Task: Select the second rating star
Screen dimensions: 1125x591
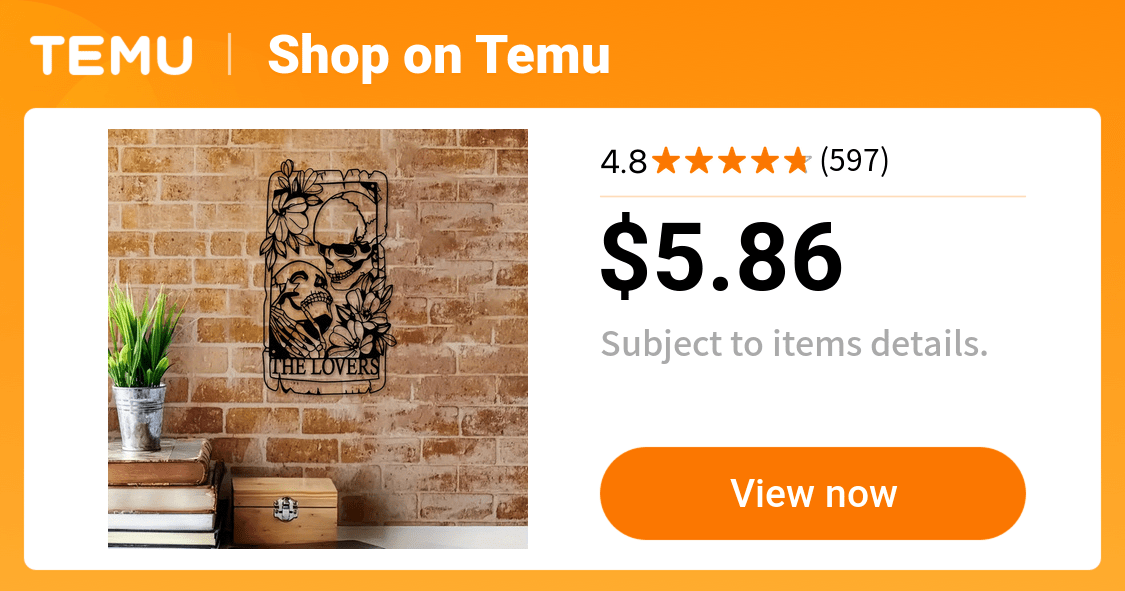Action: [700, 161]
